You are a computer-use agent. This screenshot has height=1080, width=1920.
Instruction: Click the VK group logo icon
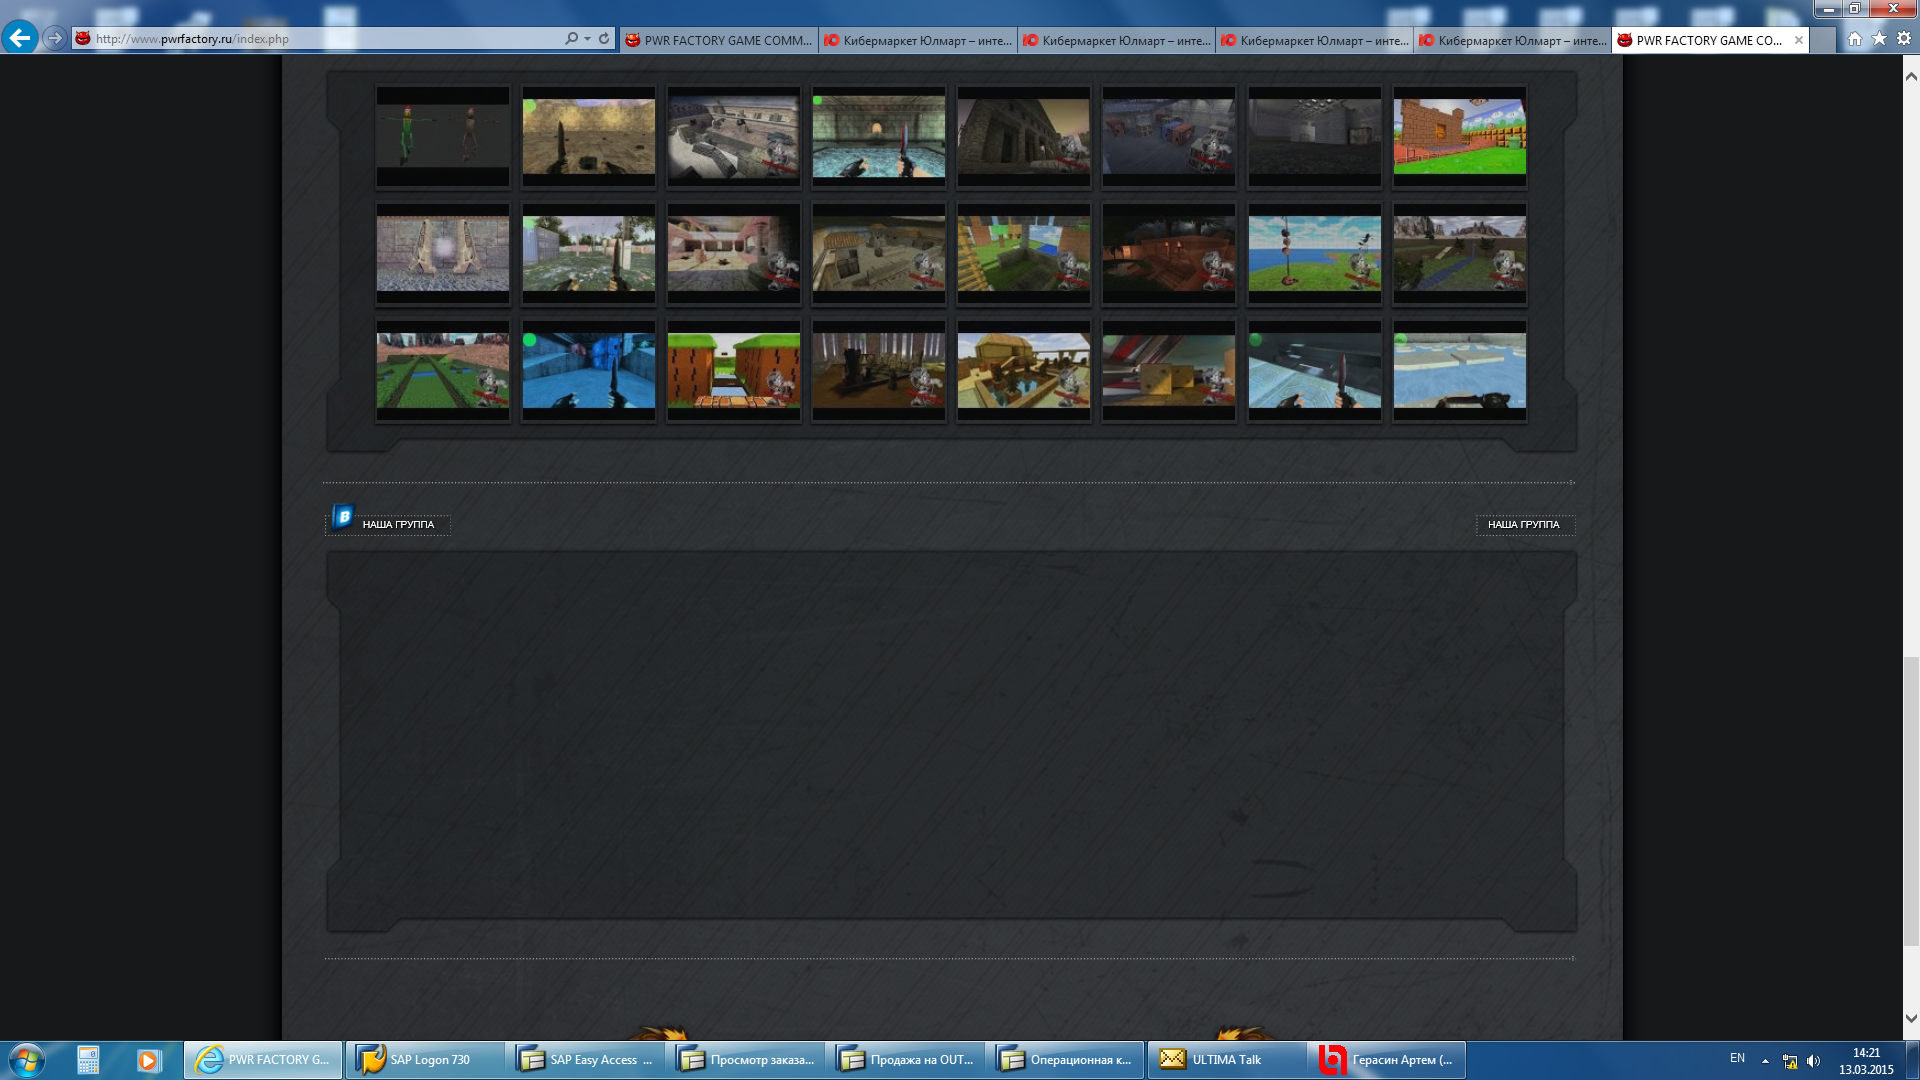343,516
